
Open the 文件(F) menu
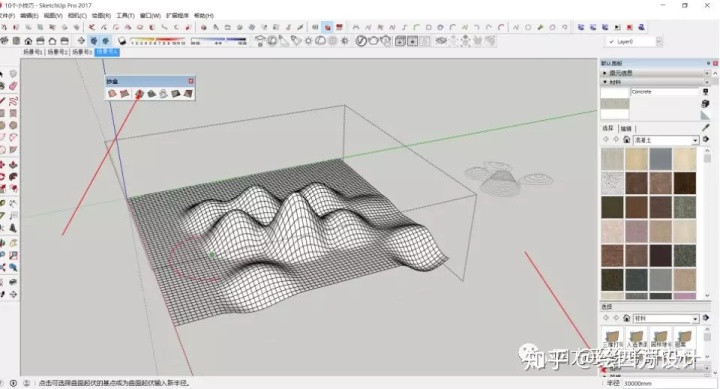(x=7, y=16)
